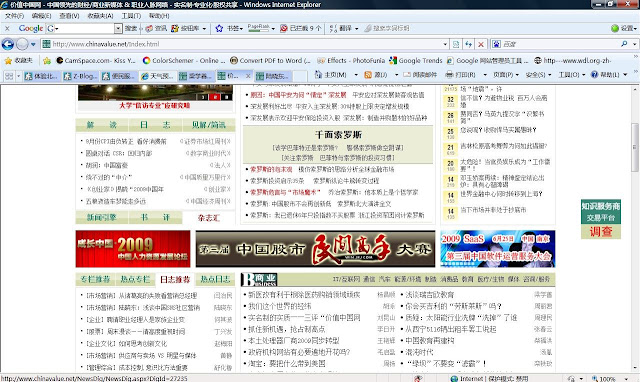This screenshot has width=640, height=382.
Task: Click the 中国股市民间高手大赛 banner
Action: point(315,249)
